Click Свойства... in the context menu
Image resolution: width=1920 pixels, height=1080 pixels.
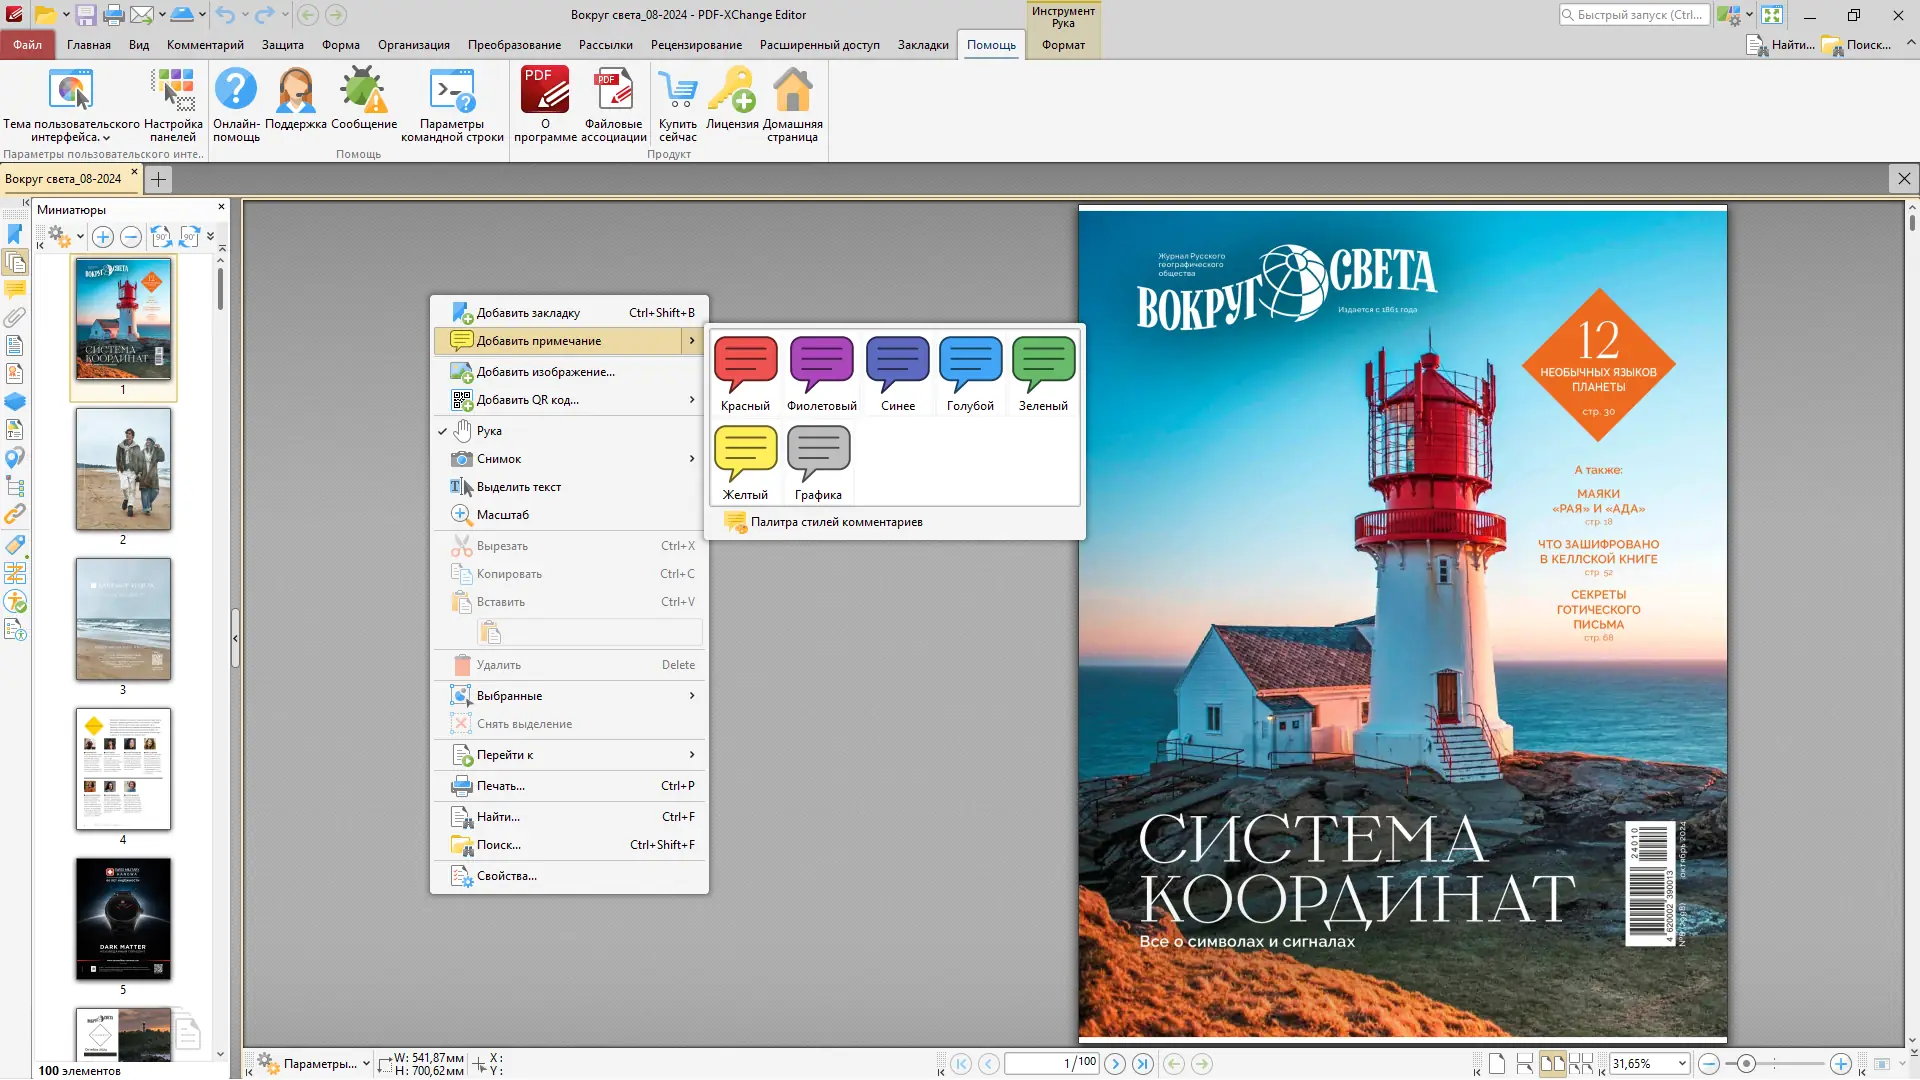(506, 876)
